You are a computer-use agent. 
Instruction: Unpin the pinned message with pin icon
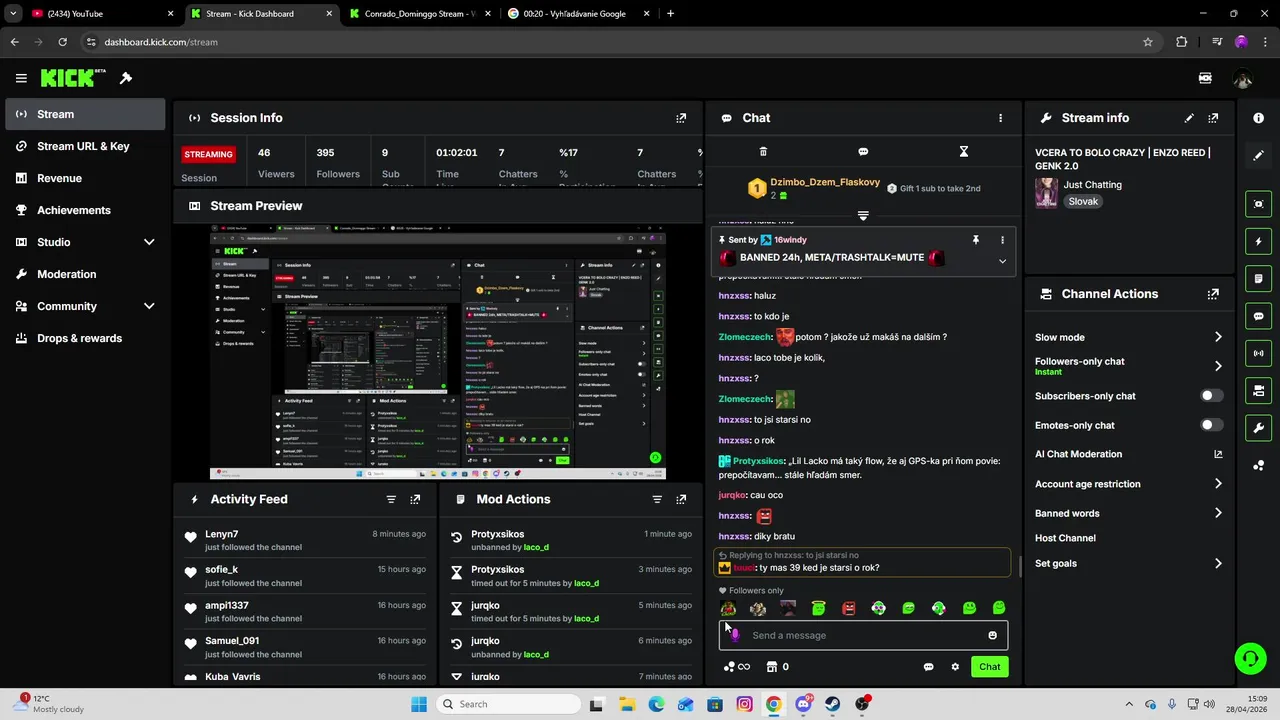975,240
